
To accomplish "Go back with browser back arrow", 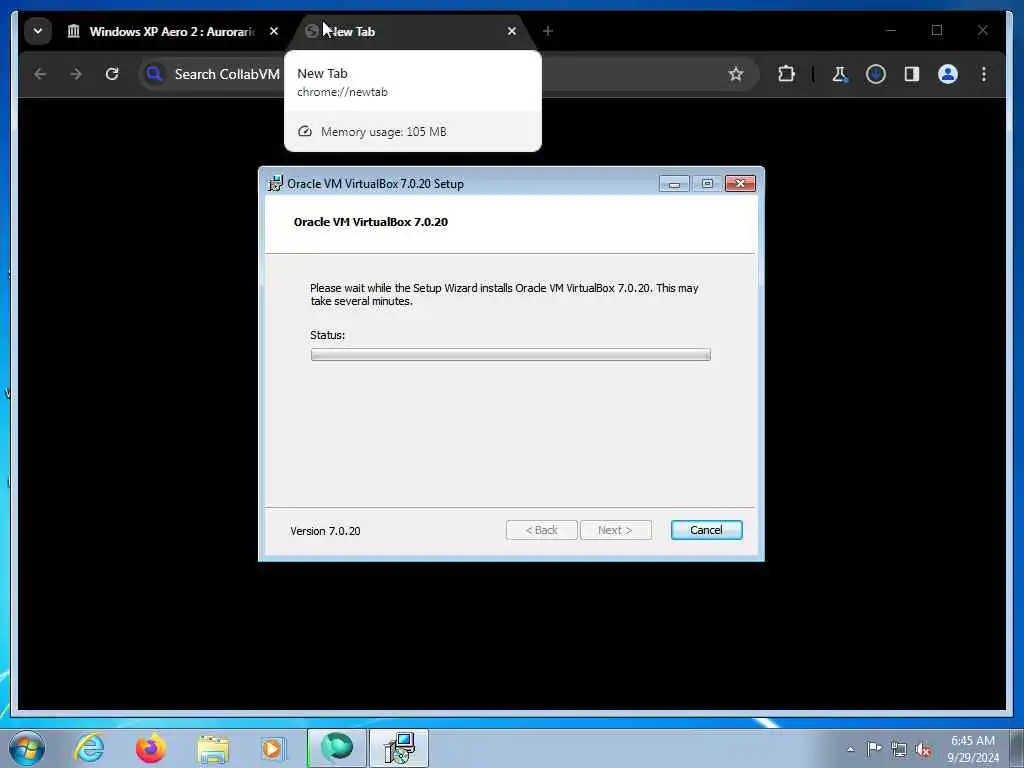I will click(x=40, y=74).
